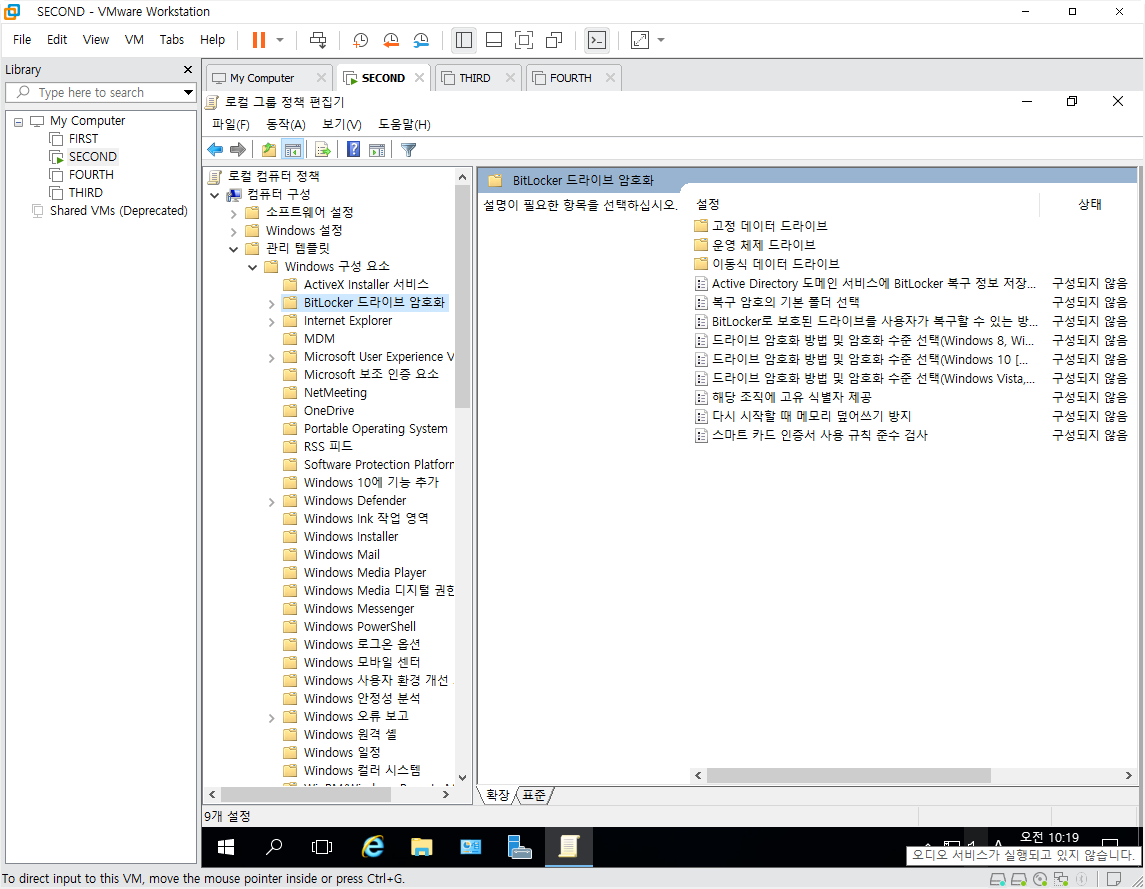
Task: Close the Library panel
Action: click(x=188, y=69)
